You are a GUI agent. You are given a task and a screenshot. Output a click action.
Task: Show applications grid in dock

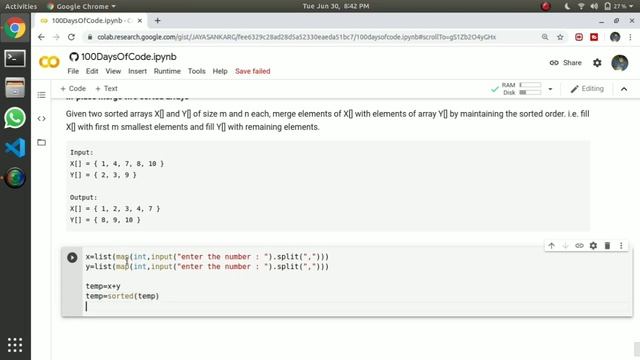tap(15, 345)
